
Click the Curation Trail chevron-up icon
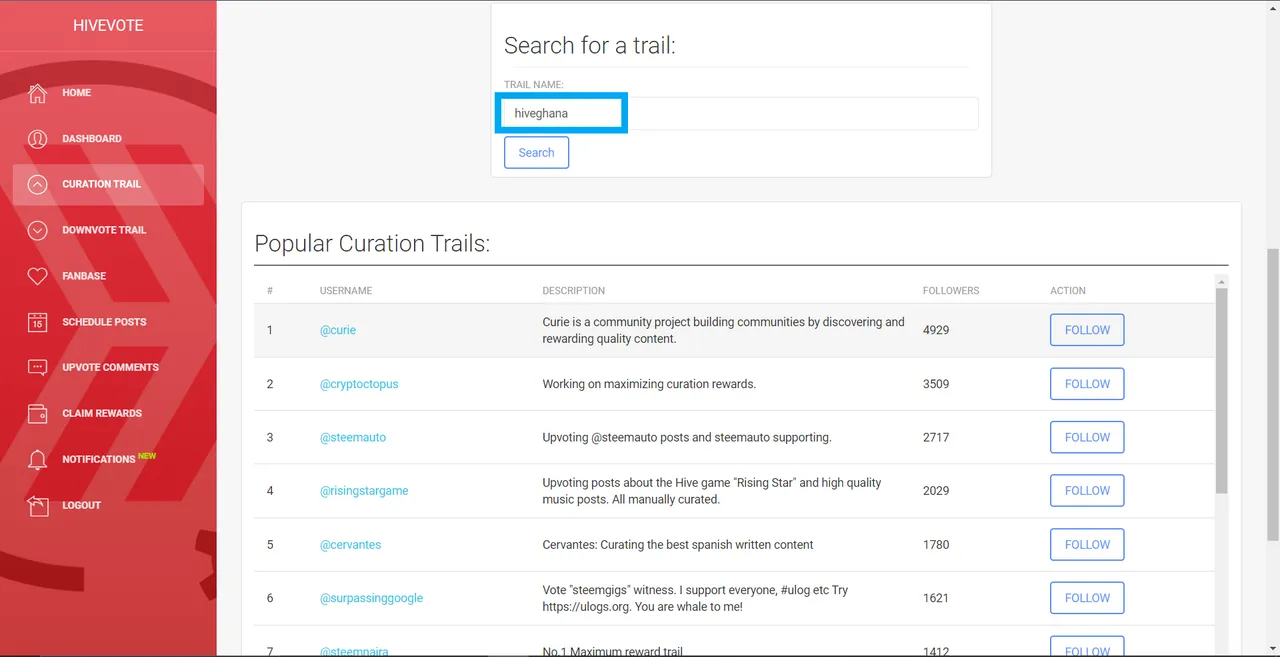click(x=37, y=184)
